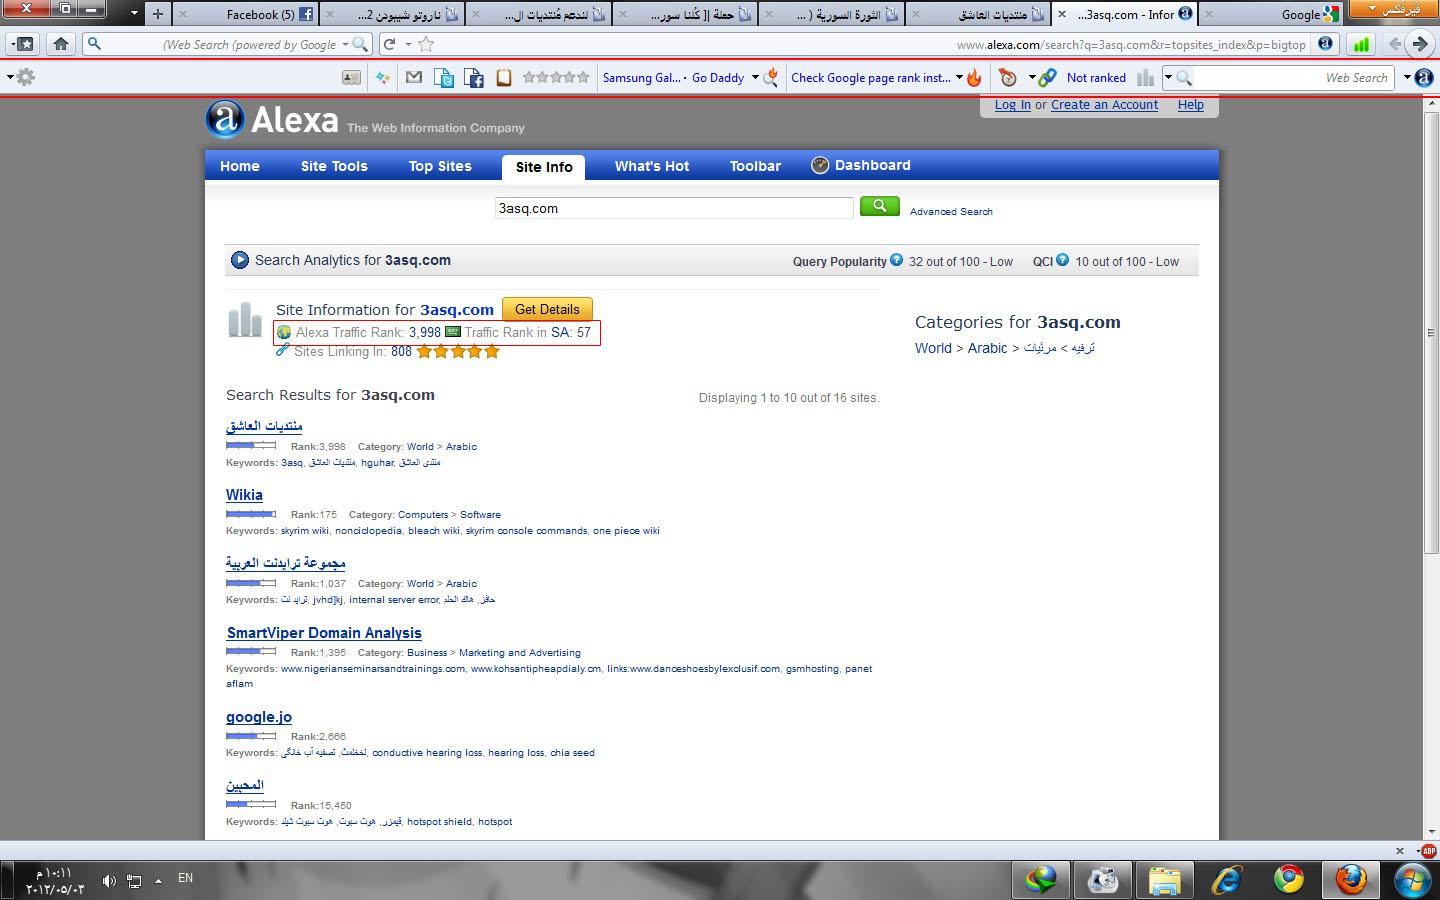The width and height of the screenshot is (1440, 900).
Task: Open the google.jo search result
Action: [259, 717]
